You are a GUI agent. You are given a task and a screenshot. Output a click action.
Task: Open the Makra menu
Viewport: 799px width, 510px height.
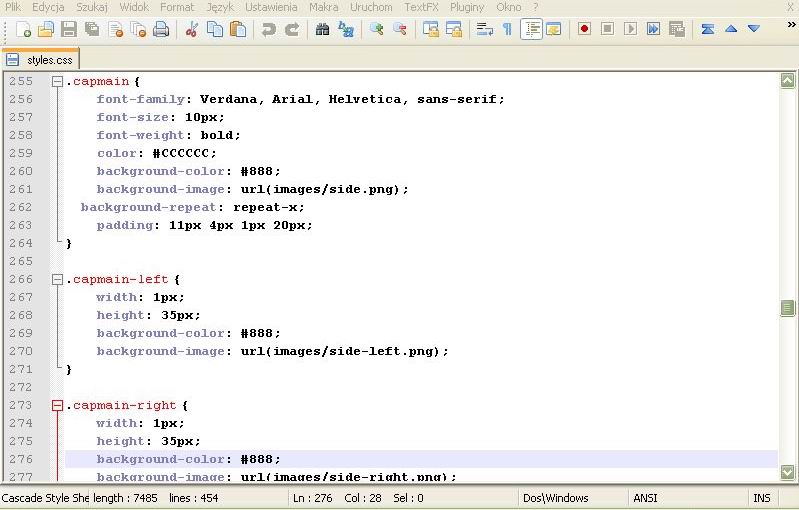click(x=324, y=7)
